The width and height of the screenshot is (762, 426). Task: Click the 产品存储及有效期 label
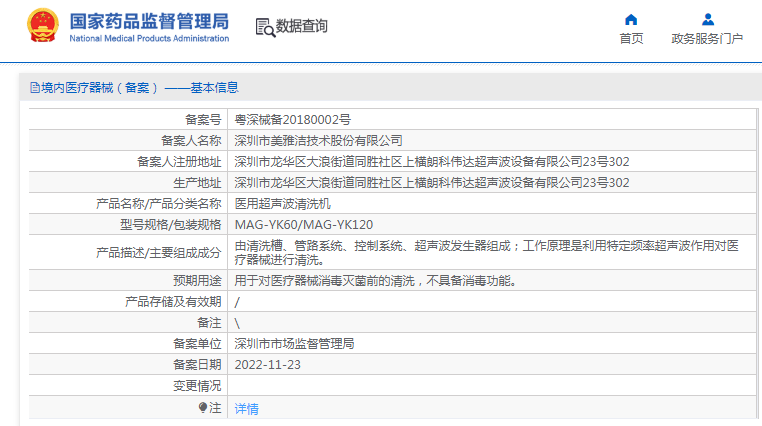pyautogui.click(x=173, y=302)
